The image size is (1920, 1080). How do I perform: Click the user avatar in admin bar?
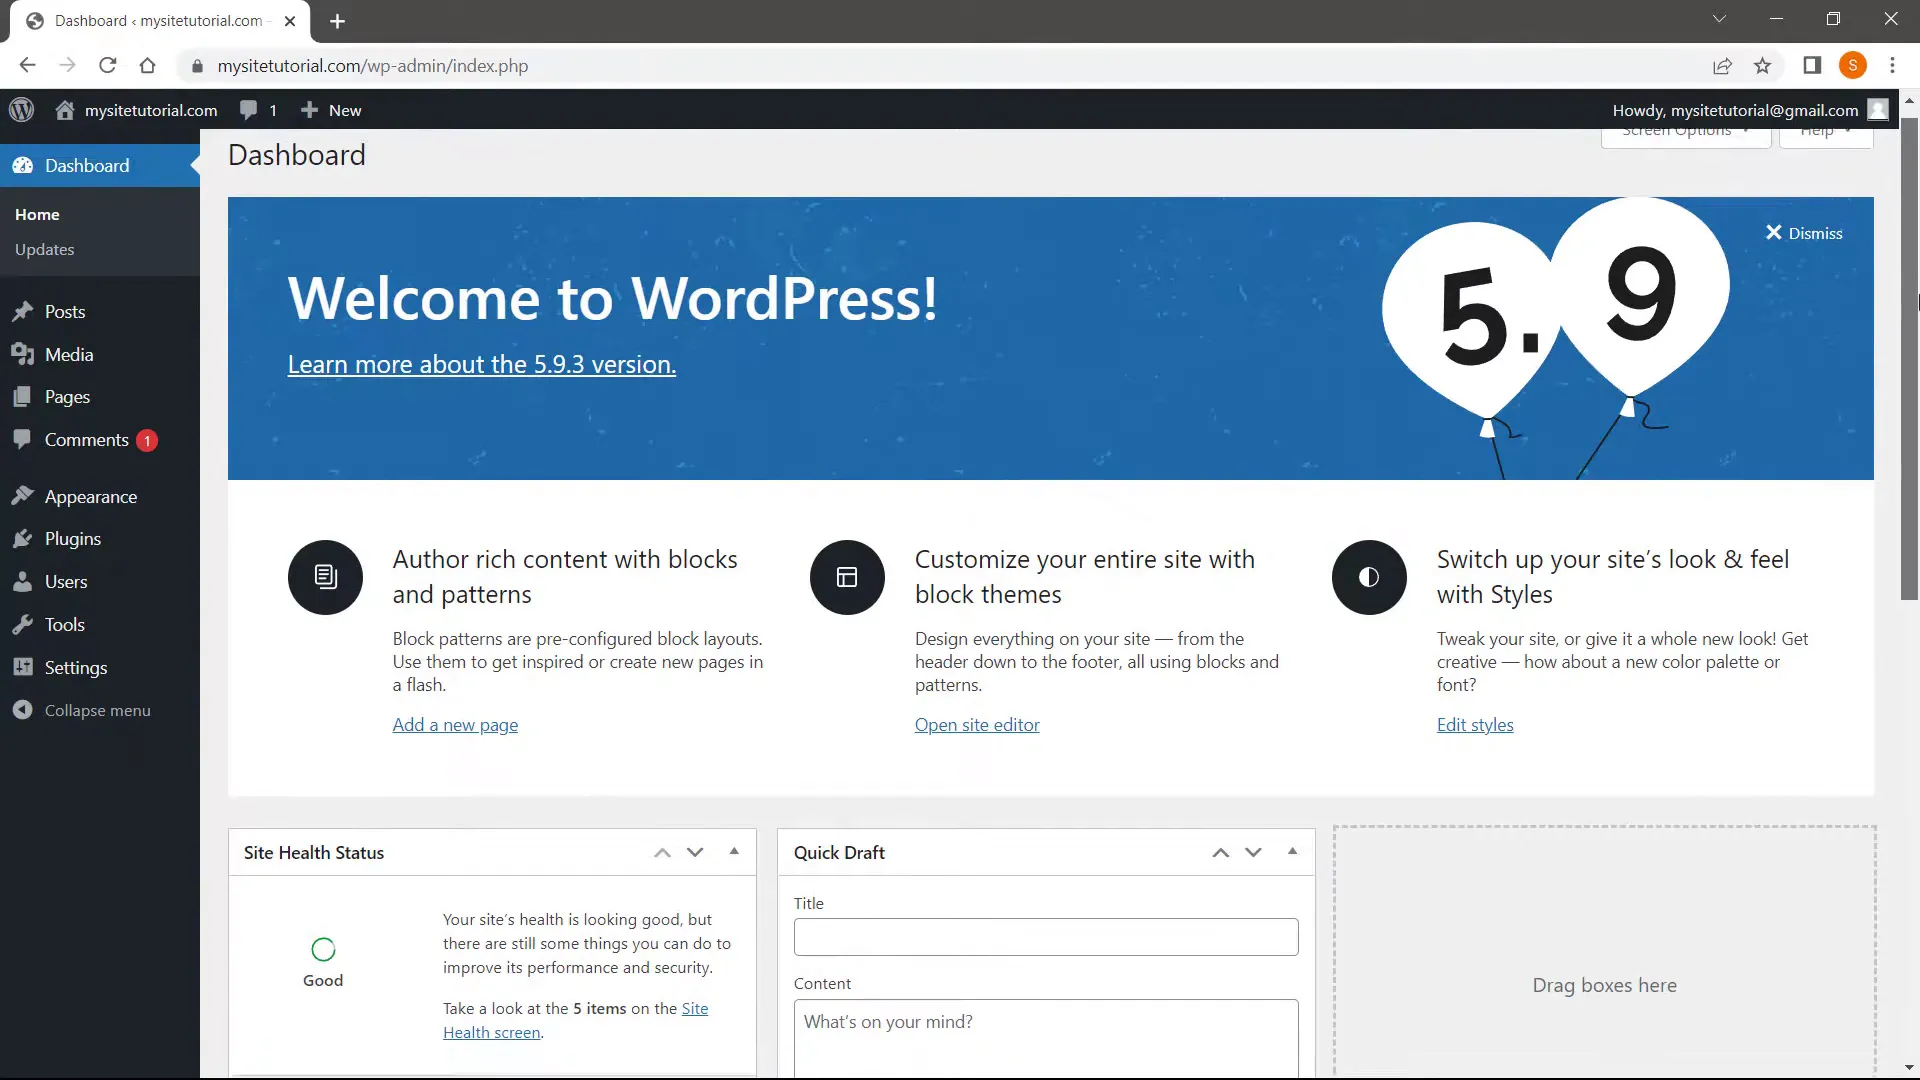click(x=1878, y=110)
